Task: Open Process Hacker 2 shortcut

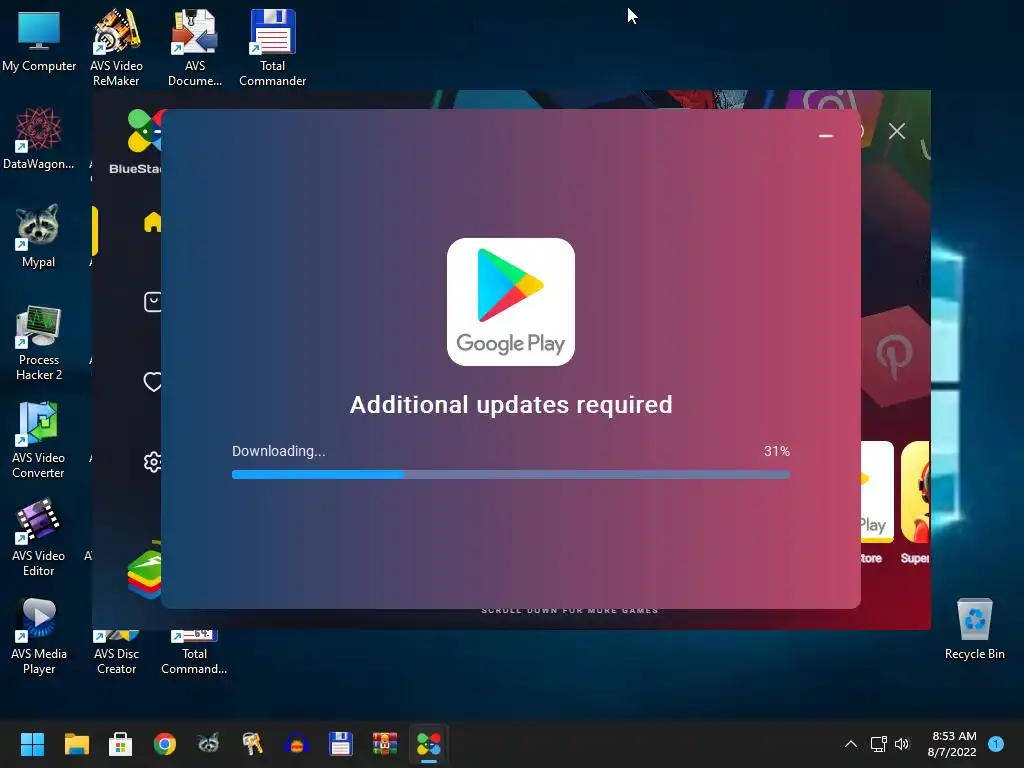Action: click(39, 342)
